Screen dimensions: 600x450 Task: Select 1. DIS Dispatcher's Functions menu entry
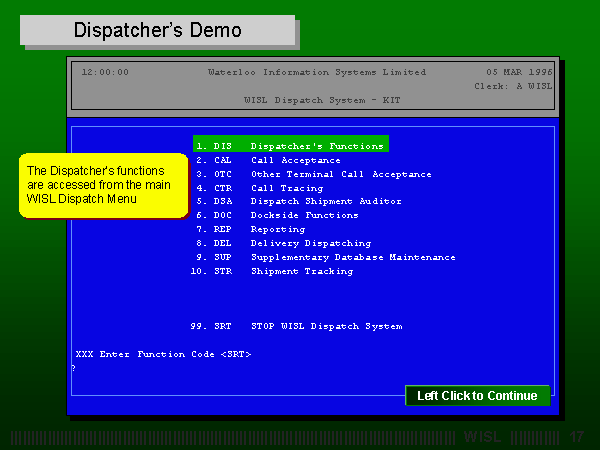(291, 144)
